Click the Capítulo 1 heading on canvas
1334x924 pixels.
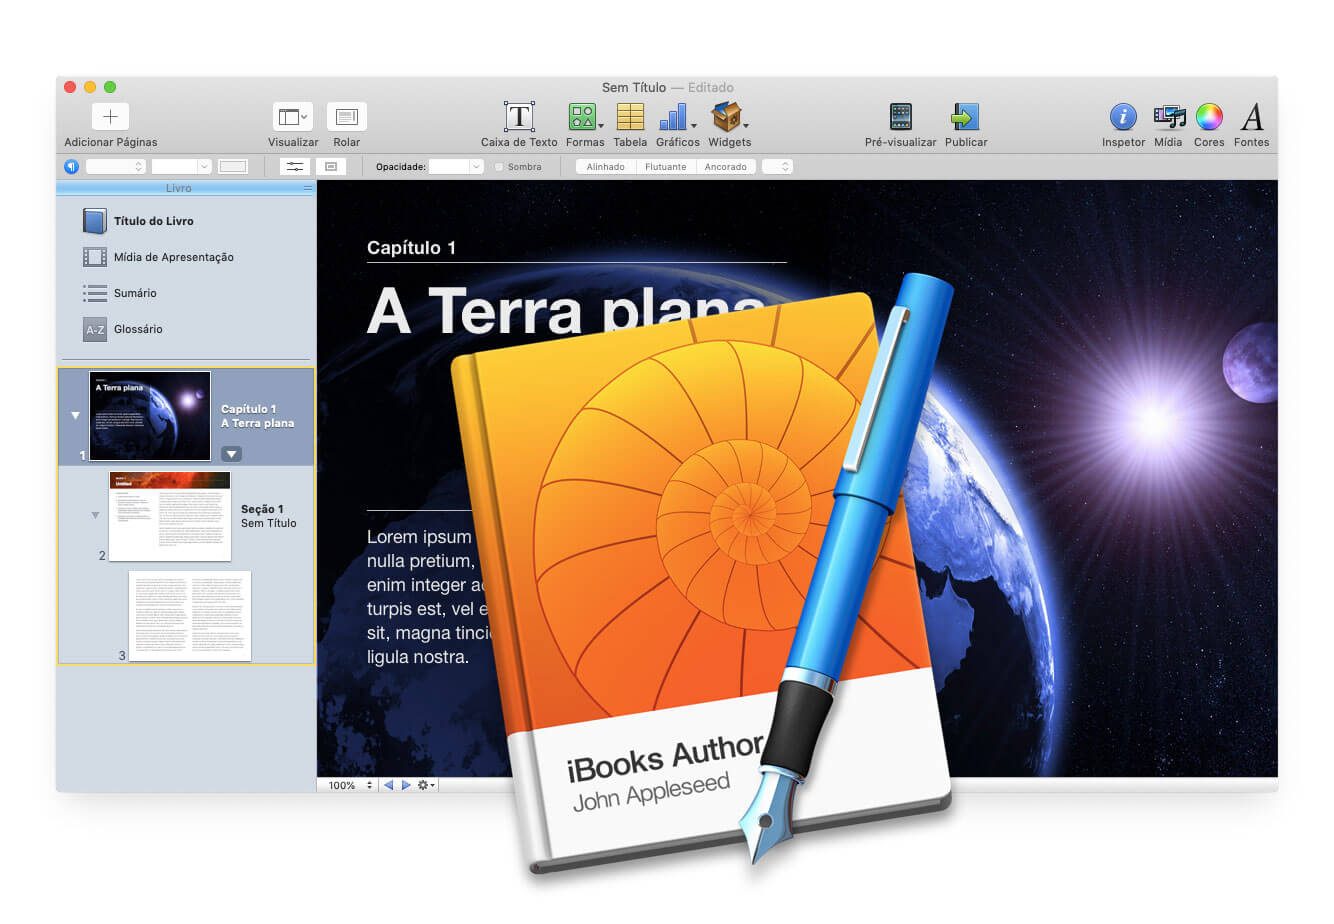(411, 248)
